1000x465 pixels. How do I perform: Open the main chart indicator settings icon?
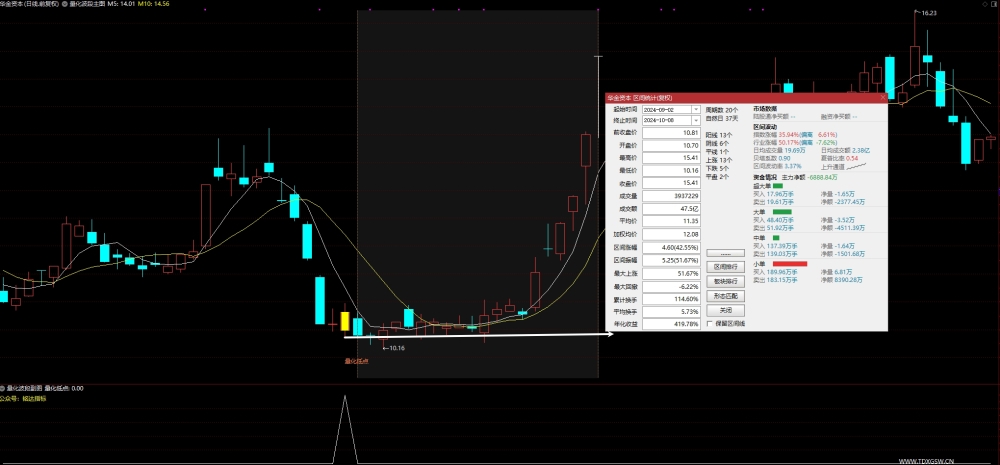[x=65, y=3]
